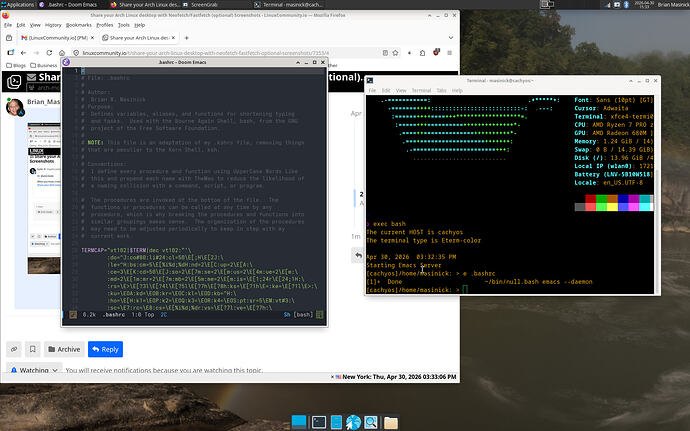Open the File menu in the Terminal window
690x431 pixels.
tap(372, 90)
